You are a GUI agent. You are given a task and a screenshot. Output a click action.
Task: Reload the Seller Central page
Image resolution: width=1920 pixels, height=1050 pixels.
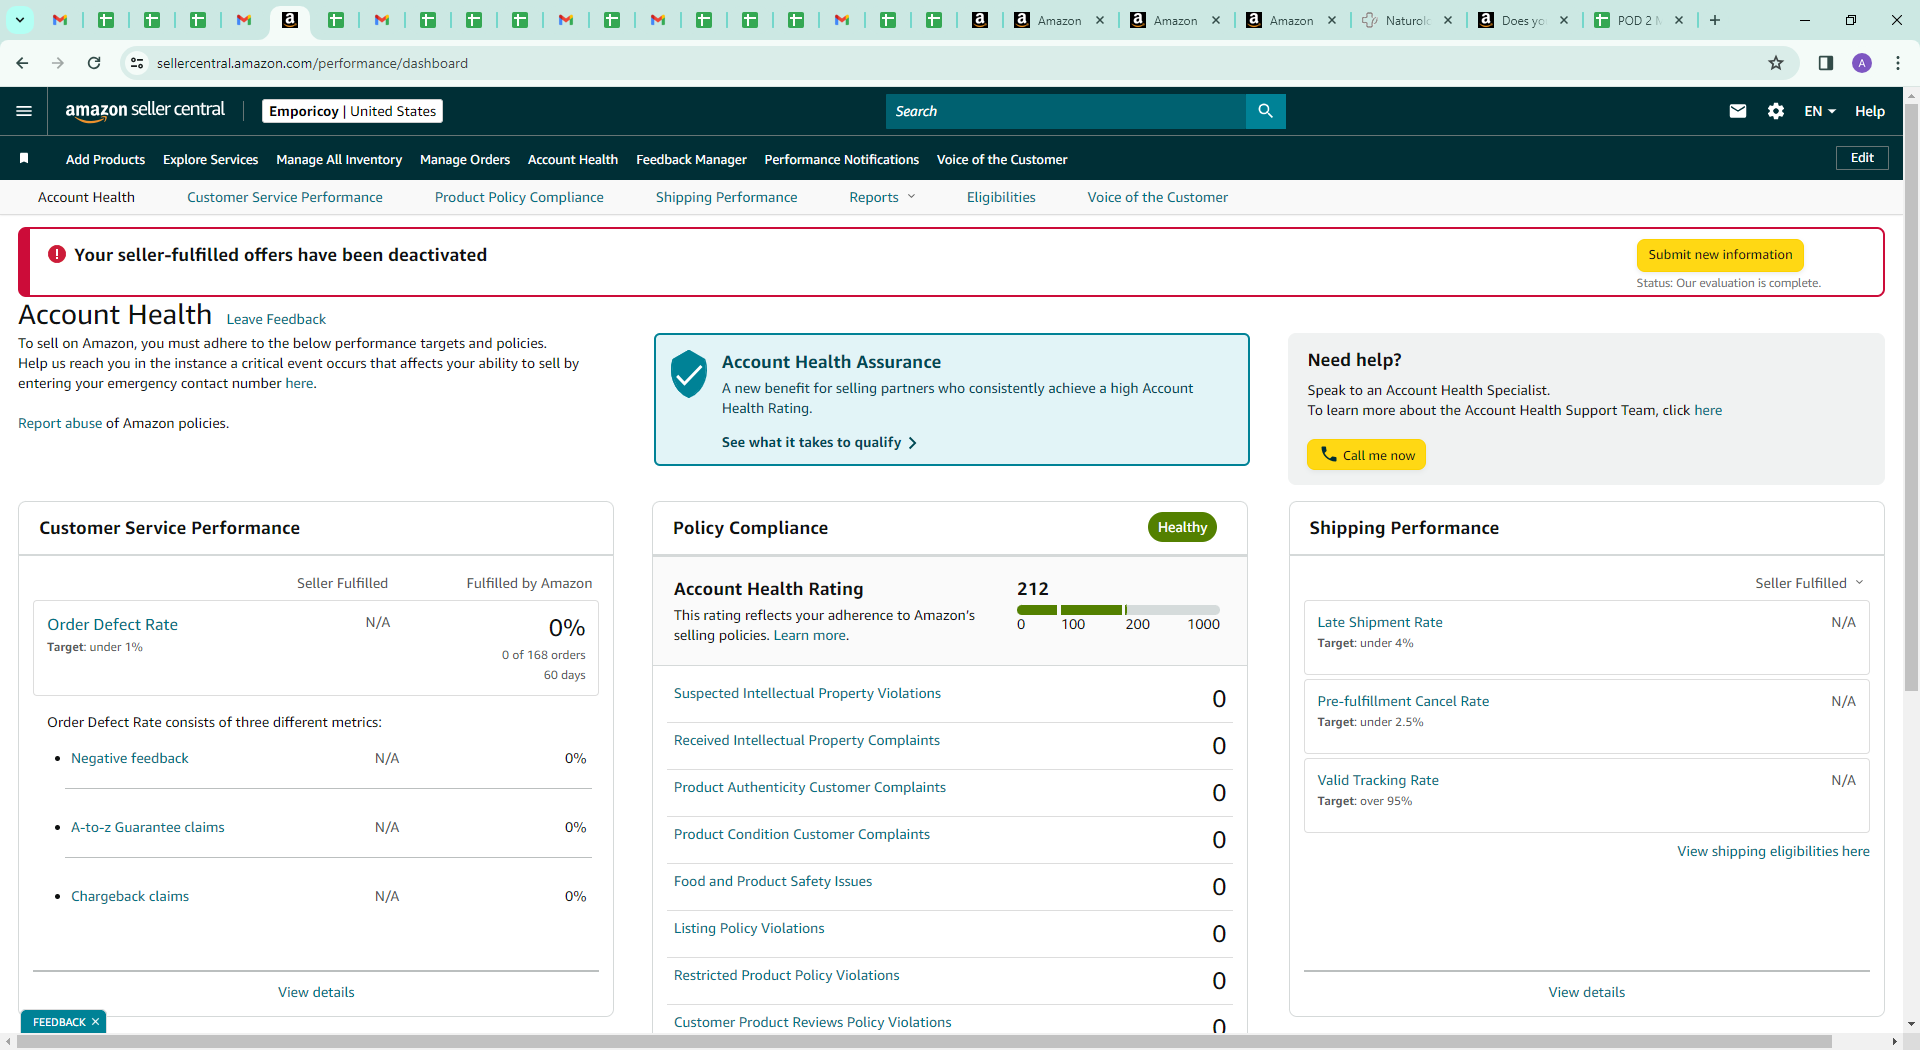click(x=94, y=63)
